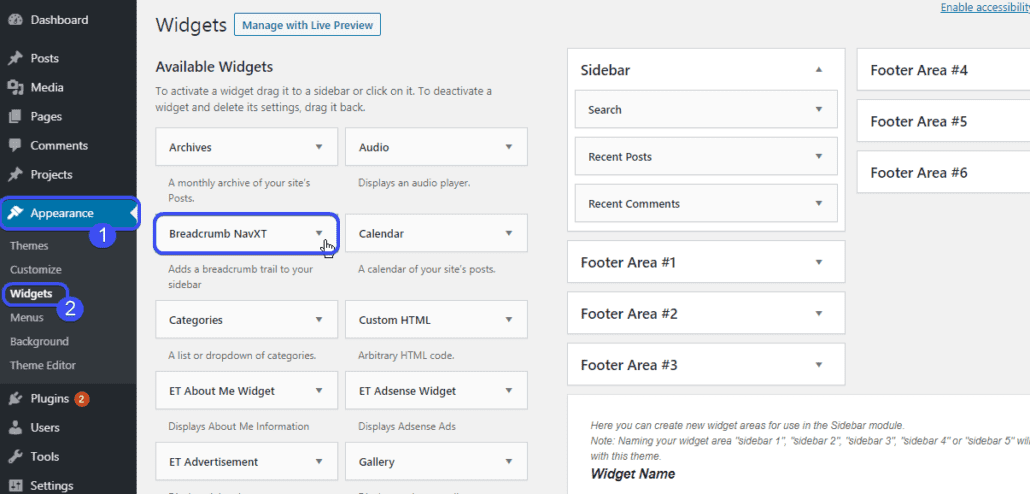Open Background under Appearance
Screen dimensions: 1030x494
click(39, 342)
